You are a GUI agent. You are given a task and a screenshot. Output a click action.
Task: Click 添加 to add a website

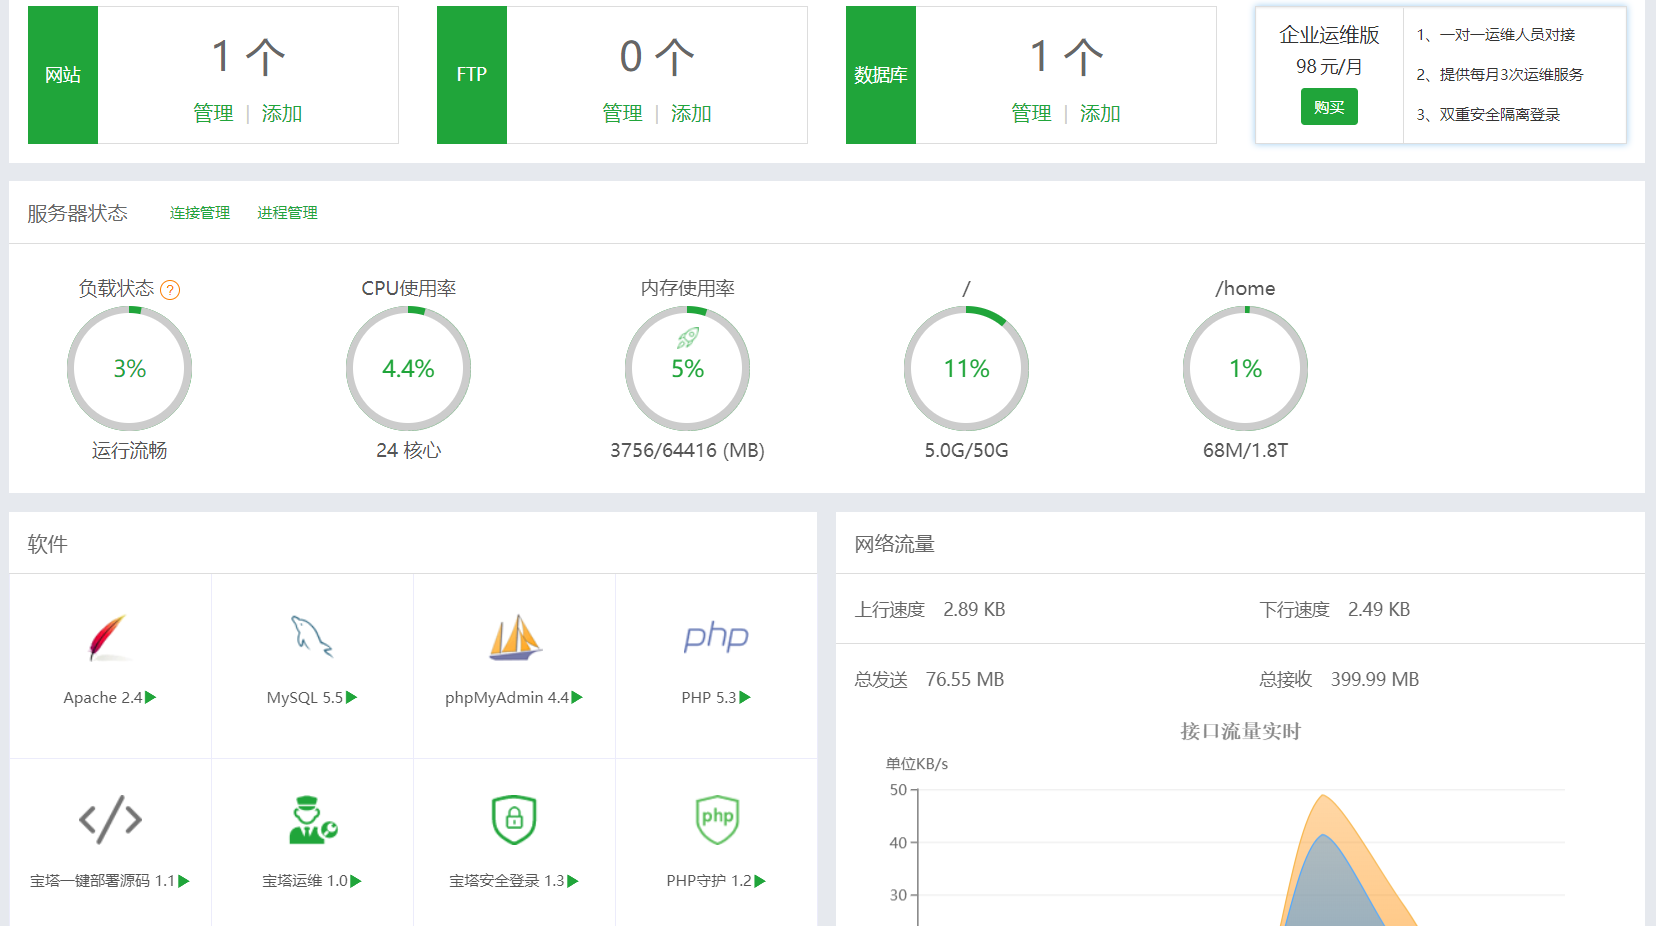tap(282, 114)
